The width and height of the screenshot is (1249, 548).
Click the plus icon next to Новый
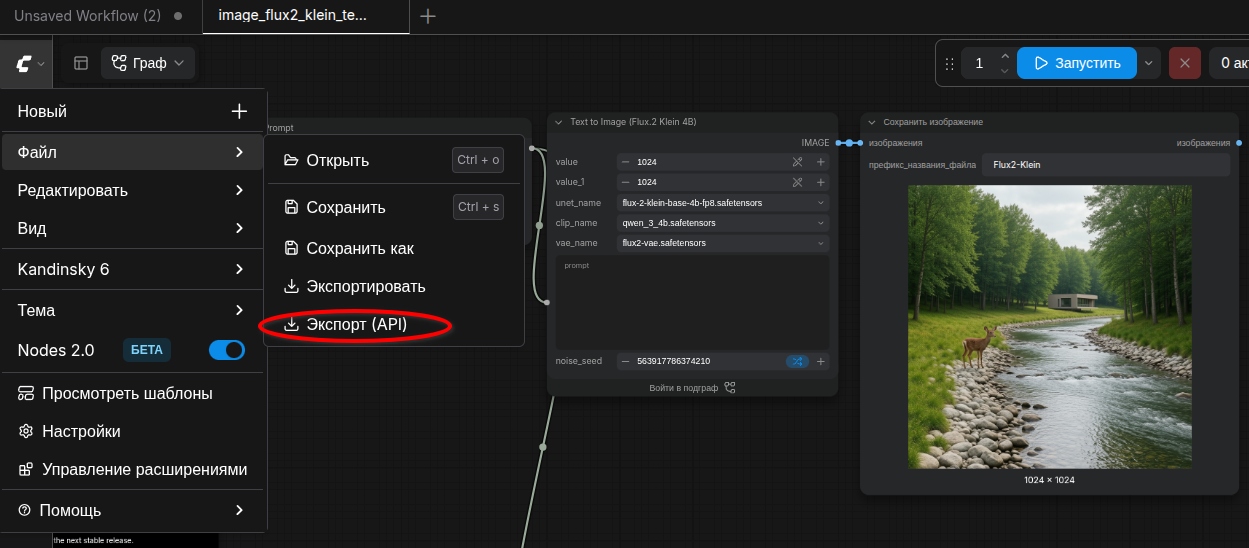tap(239, 111)
